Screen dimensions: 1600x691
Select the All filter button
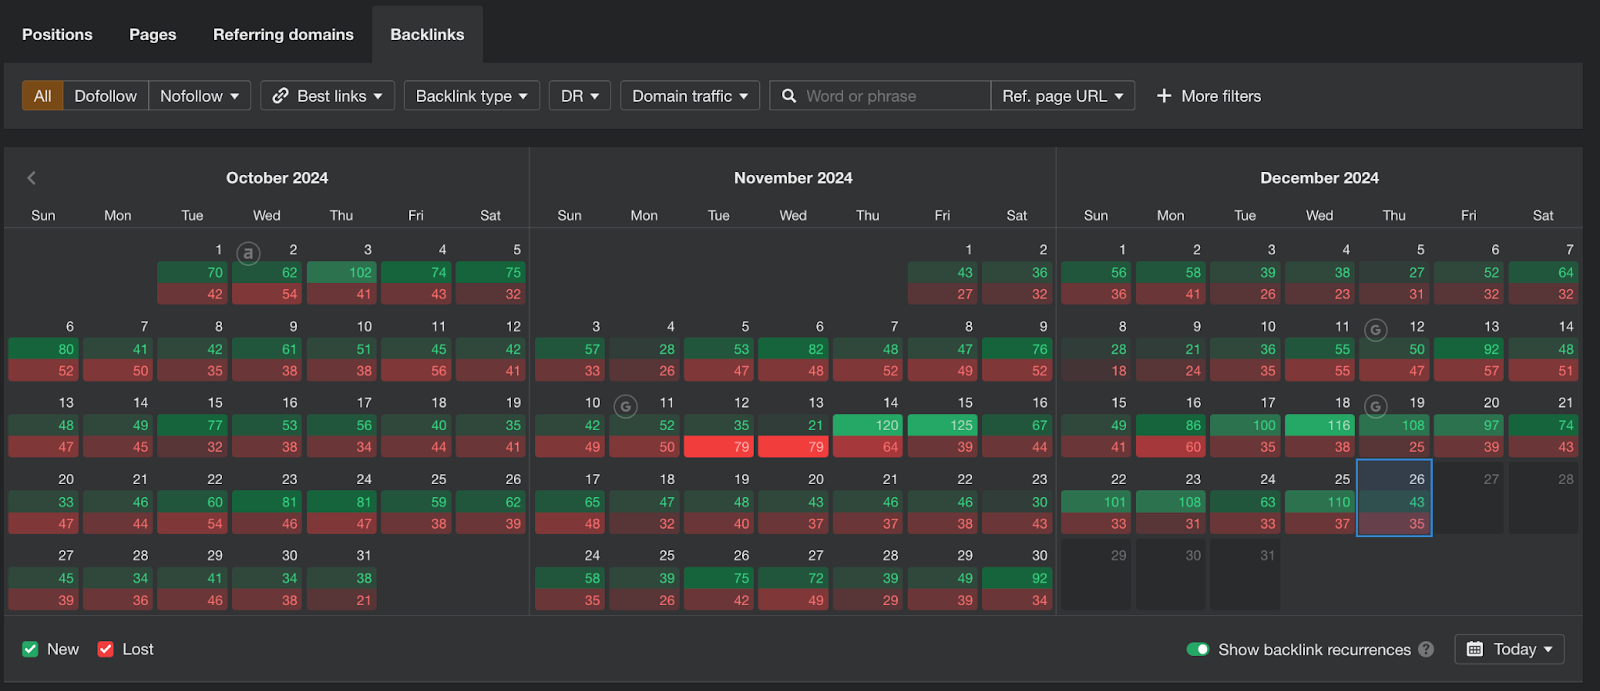(43, 96)
